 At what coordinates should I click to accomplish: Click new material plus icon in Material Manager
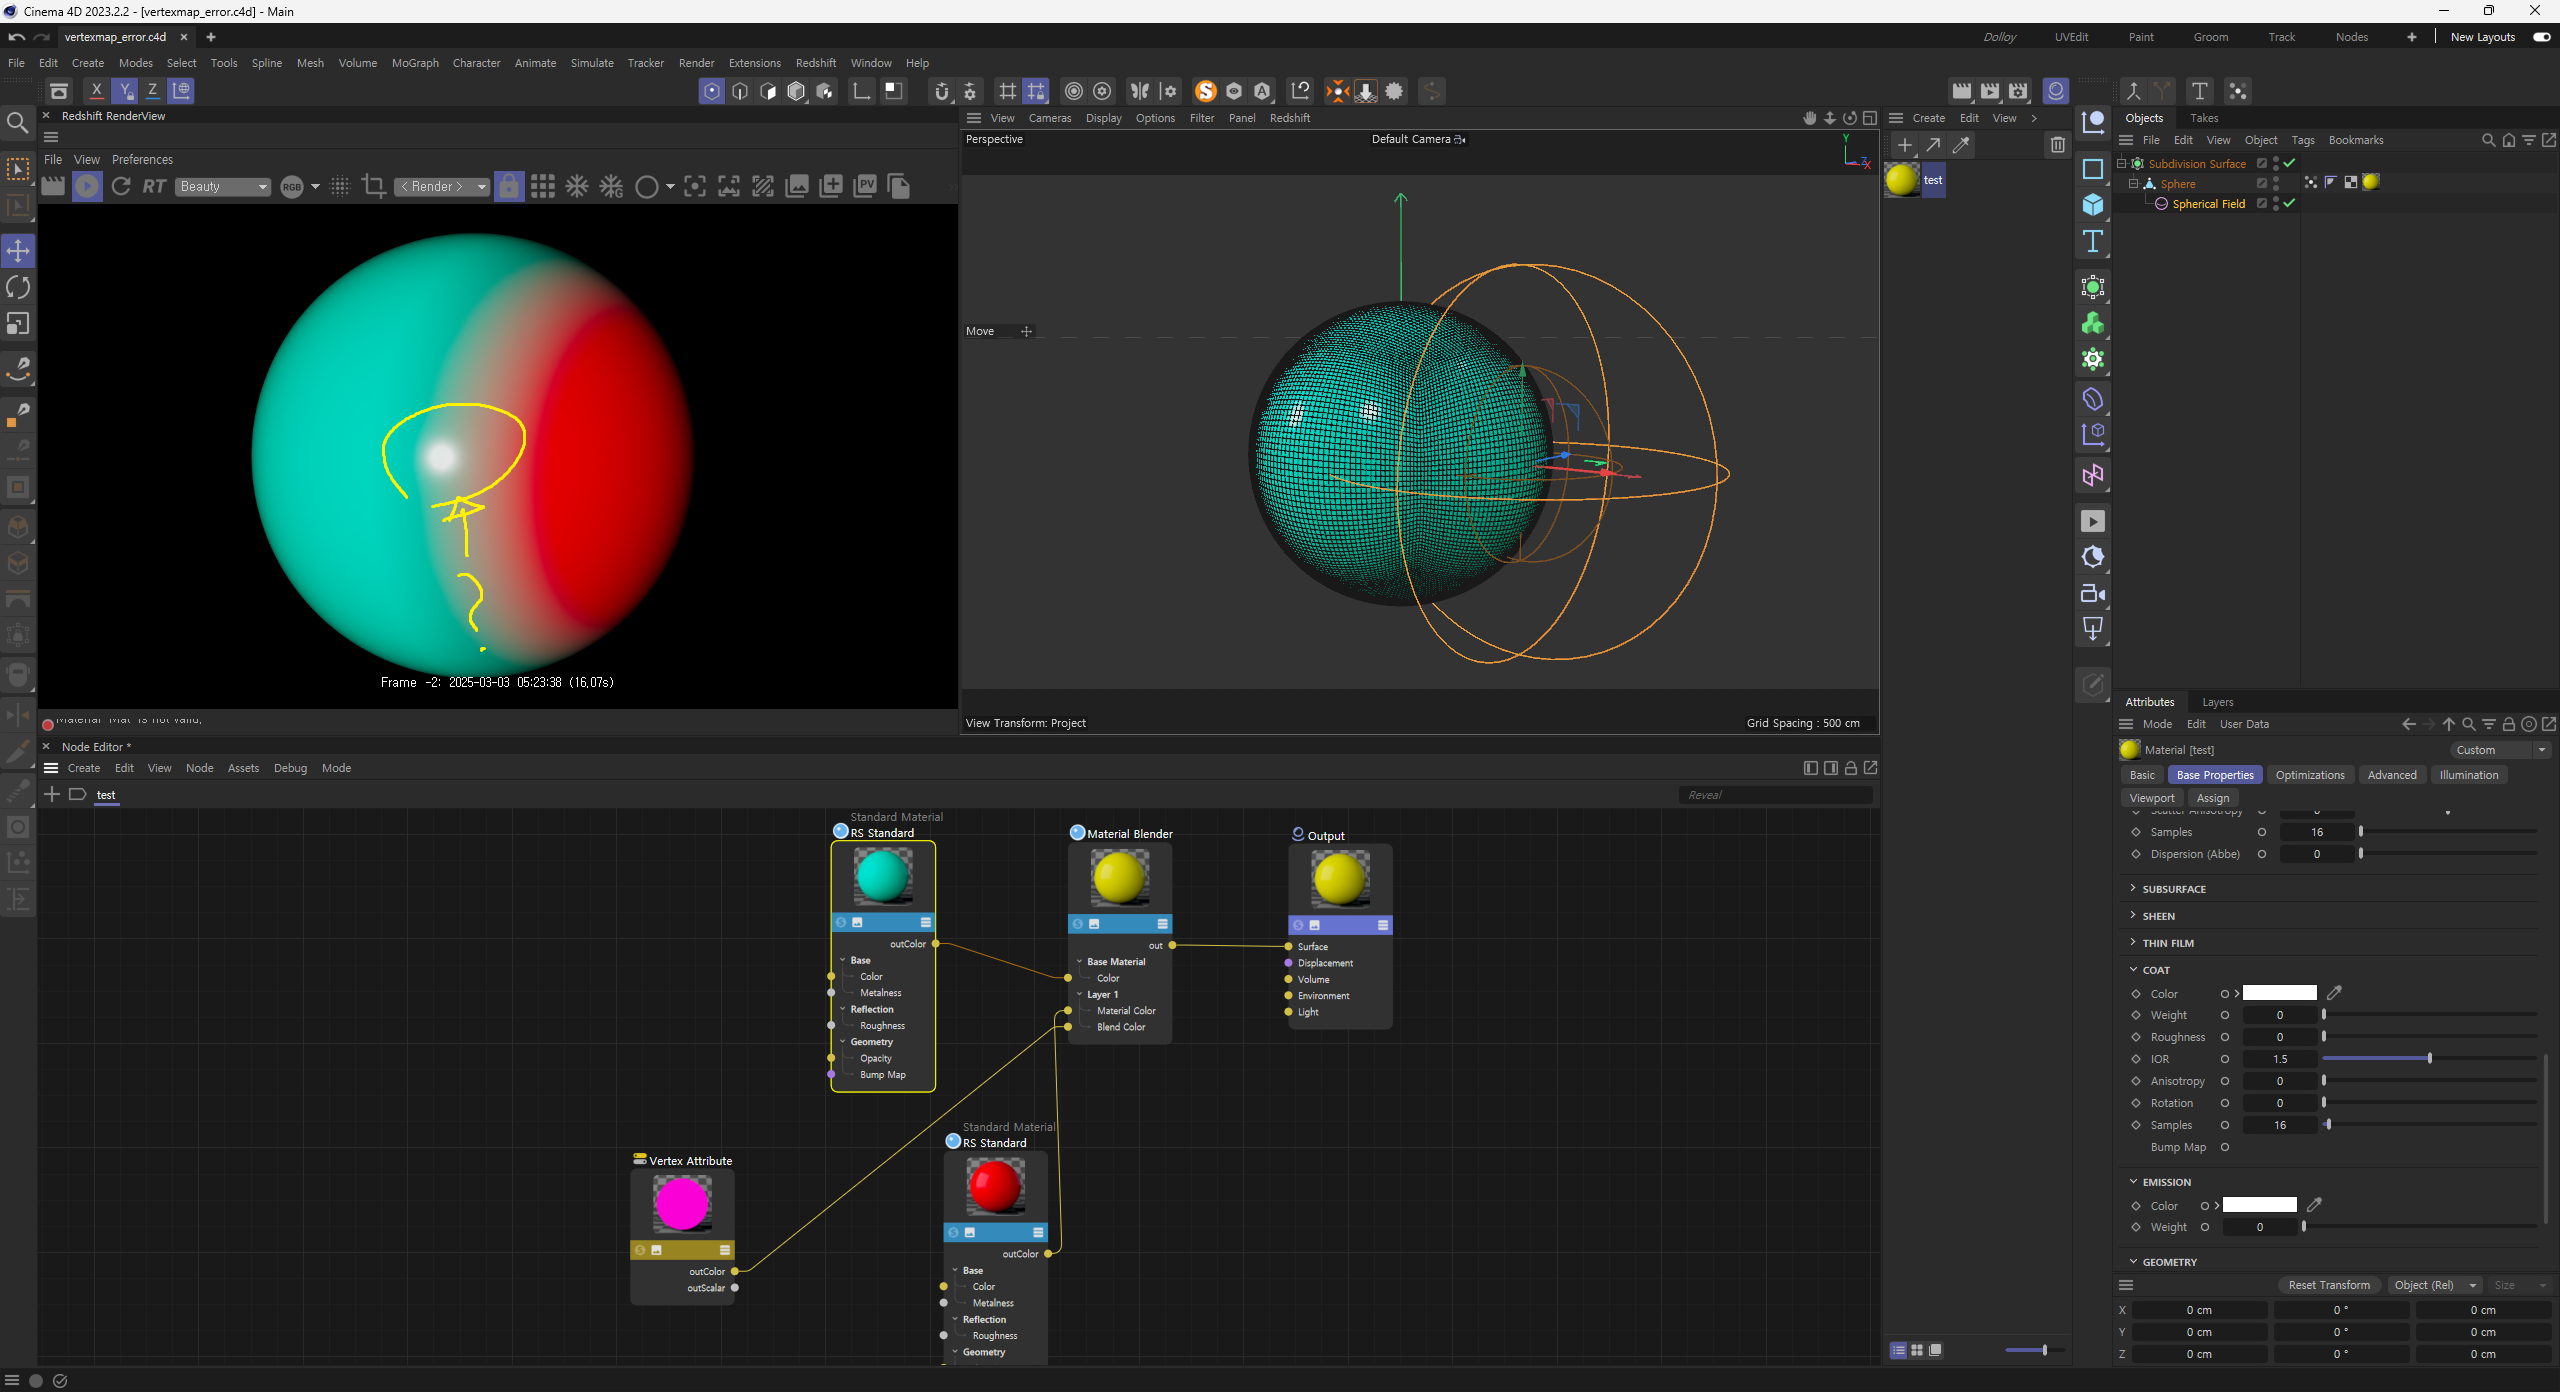[1905, 146]
